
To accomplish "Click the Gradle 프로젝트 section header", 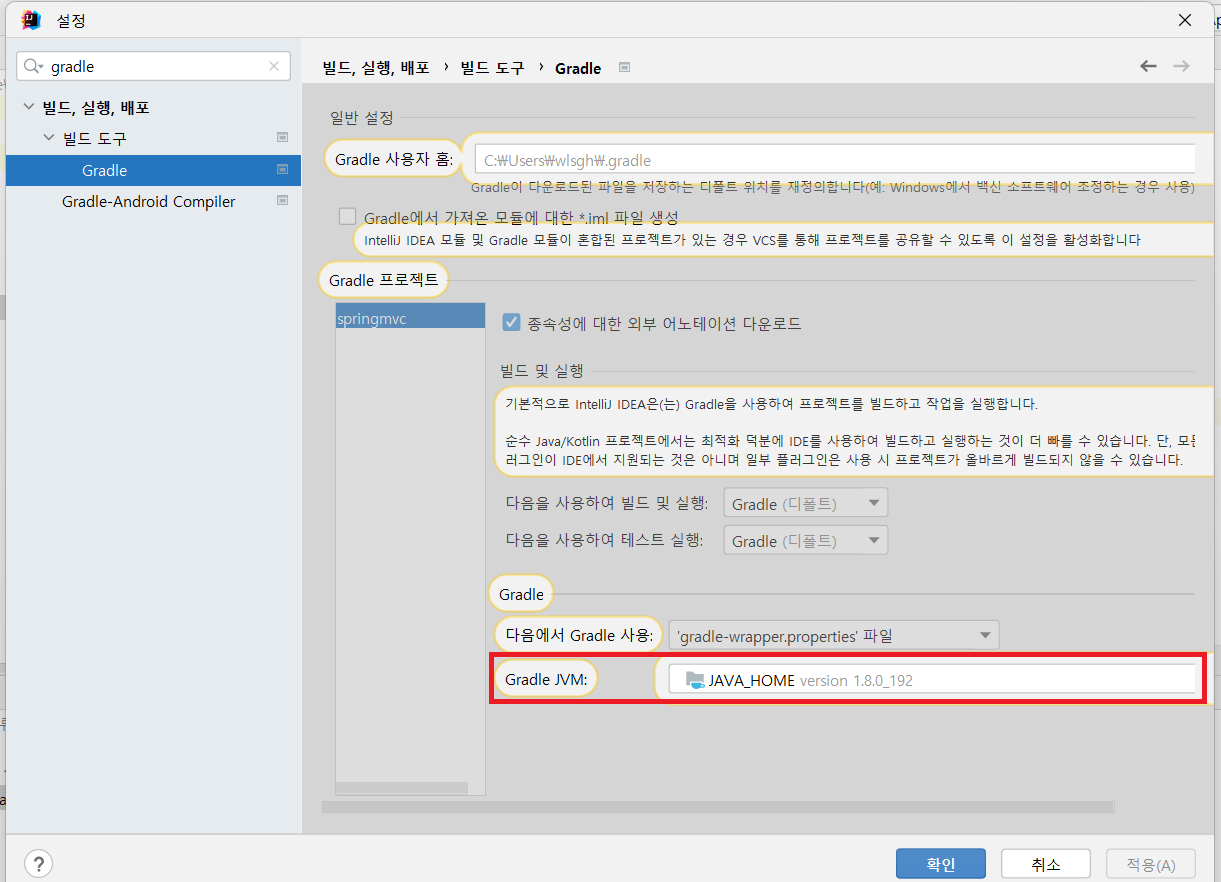I will [383, 280].
